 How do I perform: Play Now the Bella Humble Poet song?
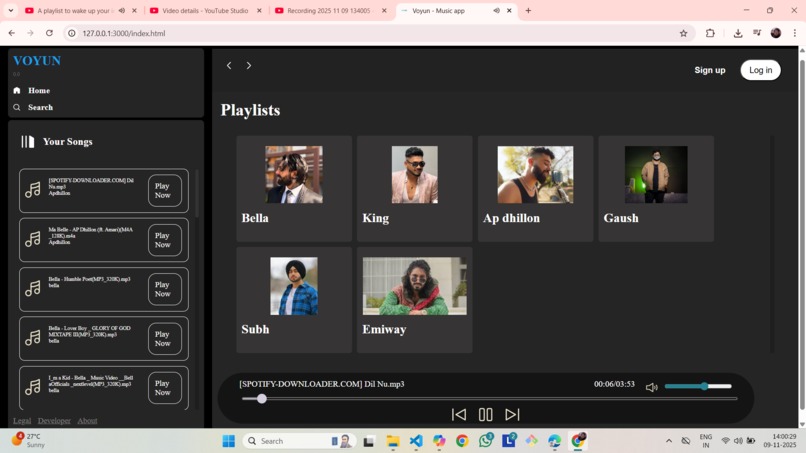click(x=164, y=289)
